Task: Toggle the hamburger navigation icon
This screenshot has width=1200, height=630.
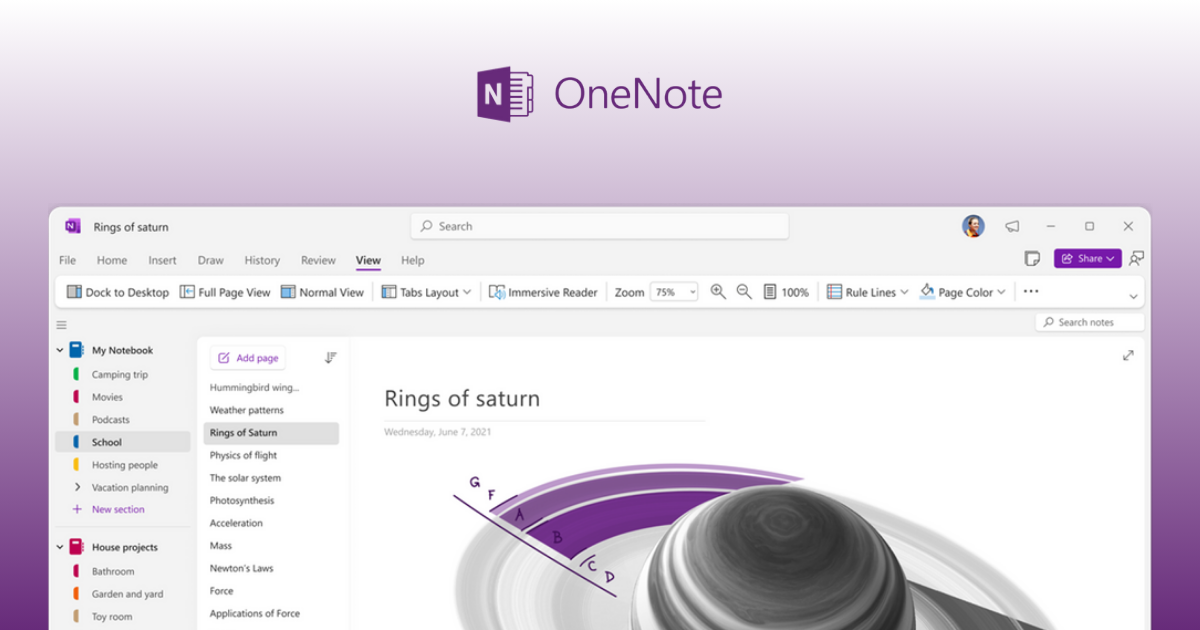Action: pyautogui.click(x=61, y=325)
